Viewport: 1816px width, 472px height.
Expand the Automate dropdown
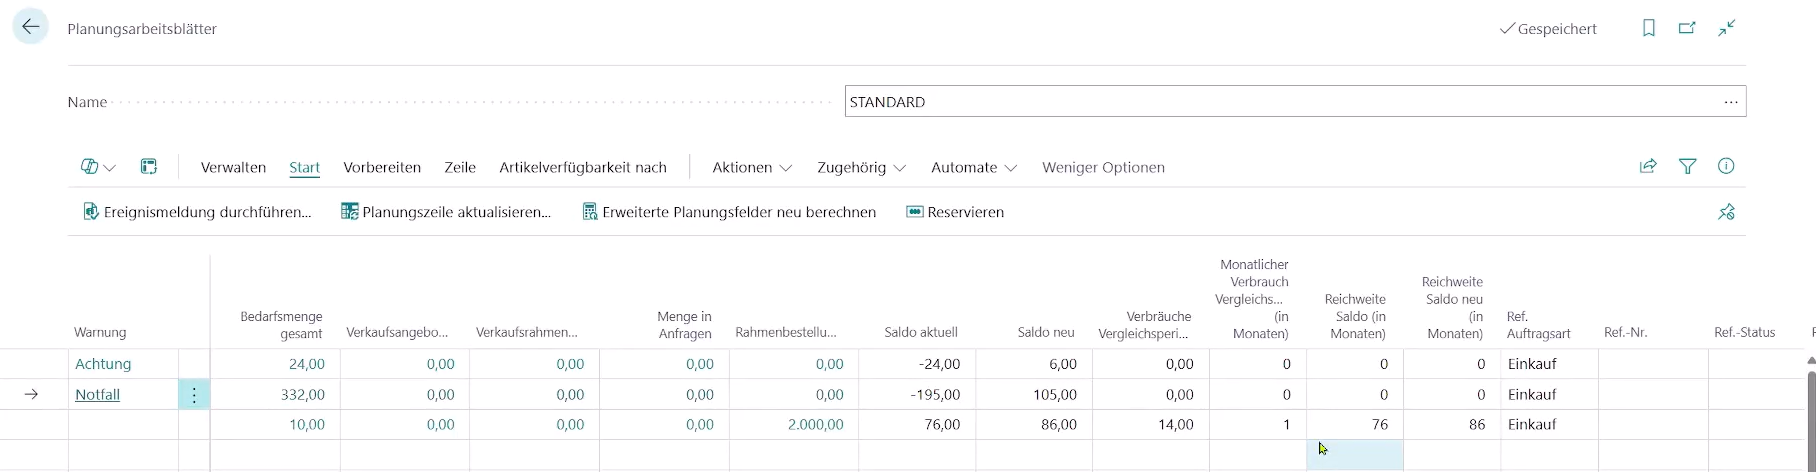pos(974,167)
